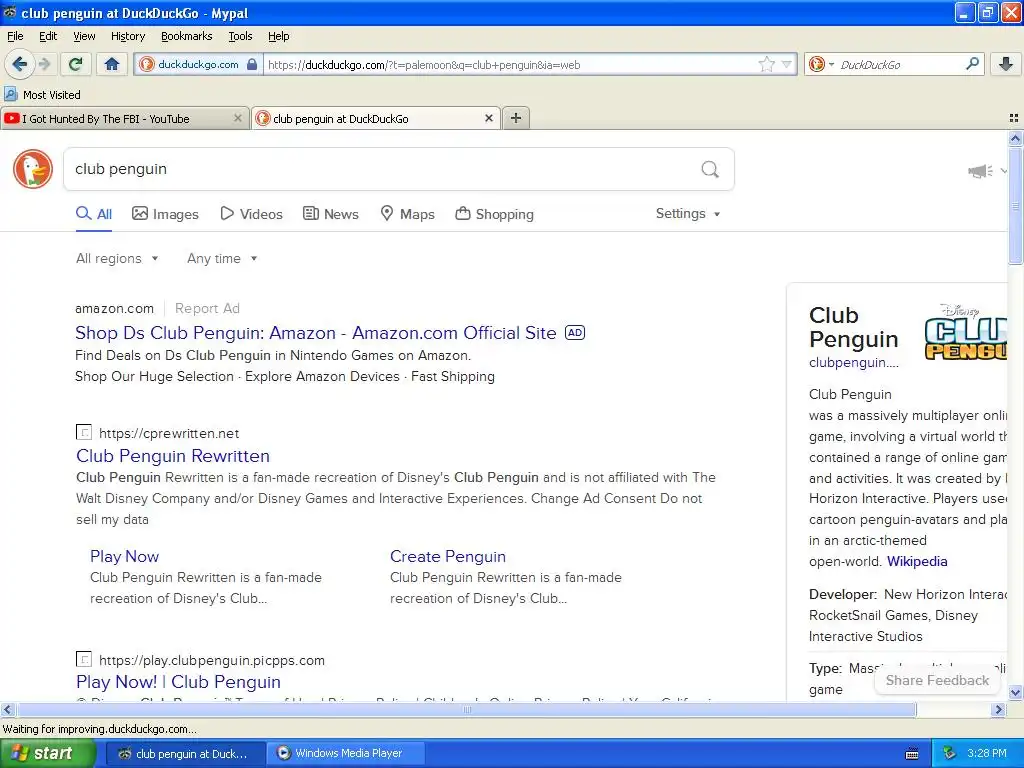Click the Report Ad link
1024x768 pixels.
[x=207, y=308]
